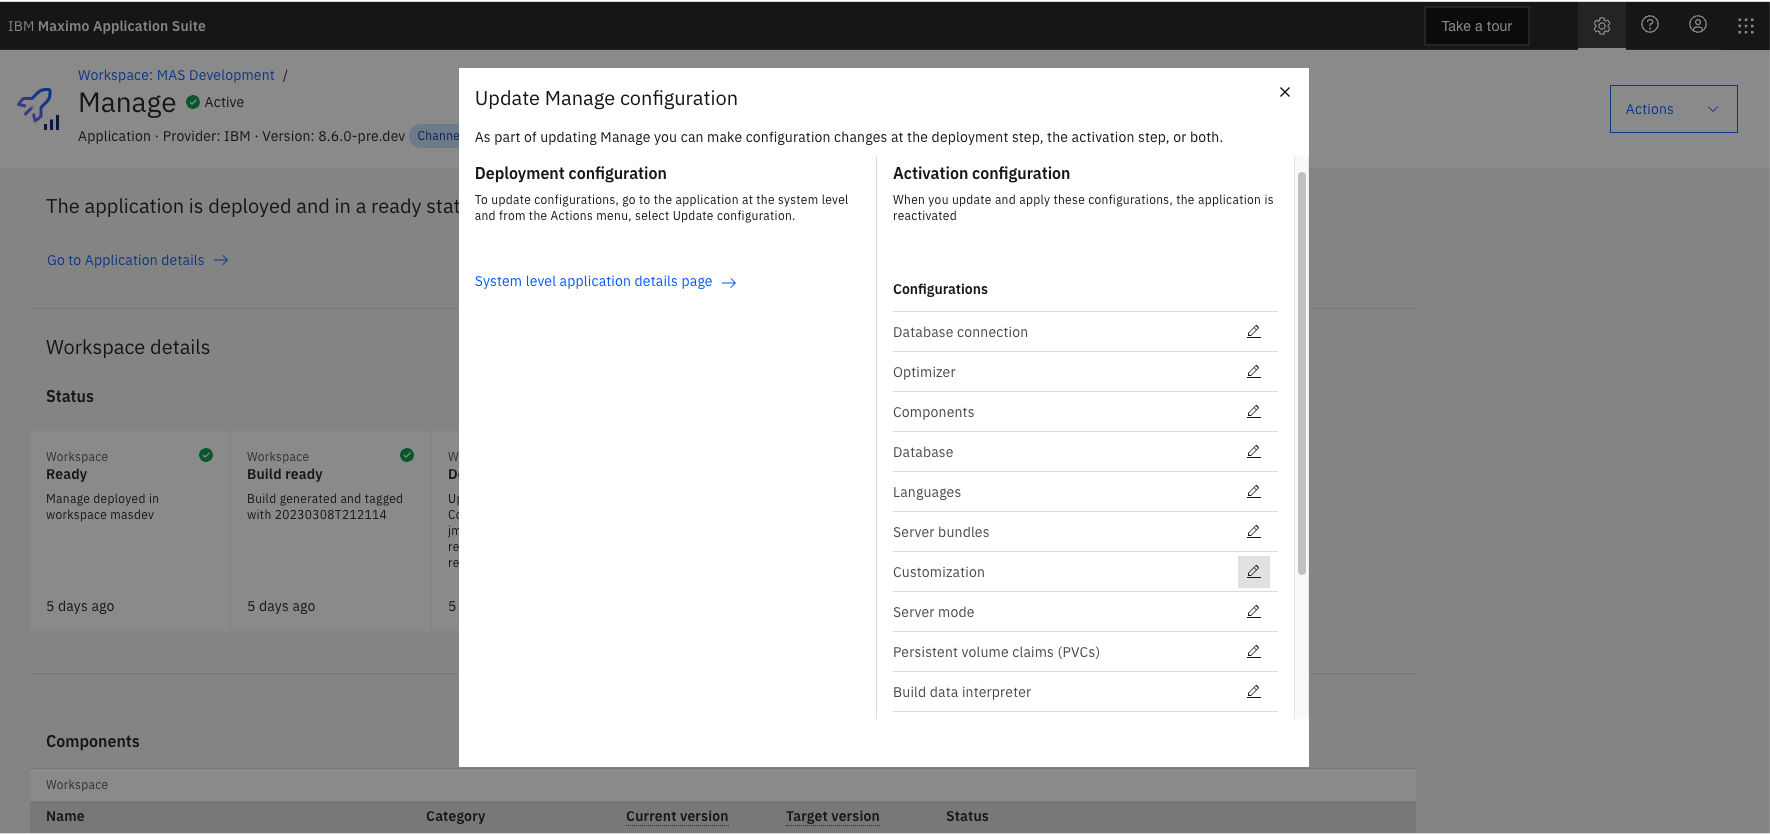Open the app switcher grid icon

tap(1746, 26)
